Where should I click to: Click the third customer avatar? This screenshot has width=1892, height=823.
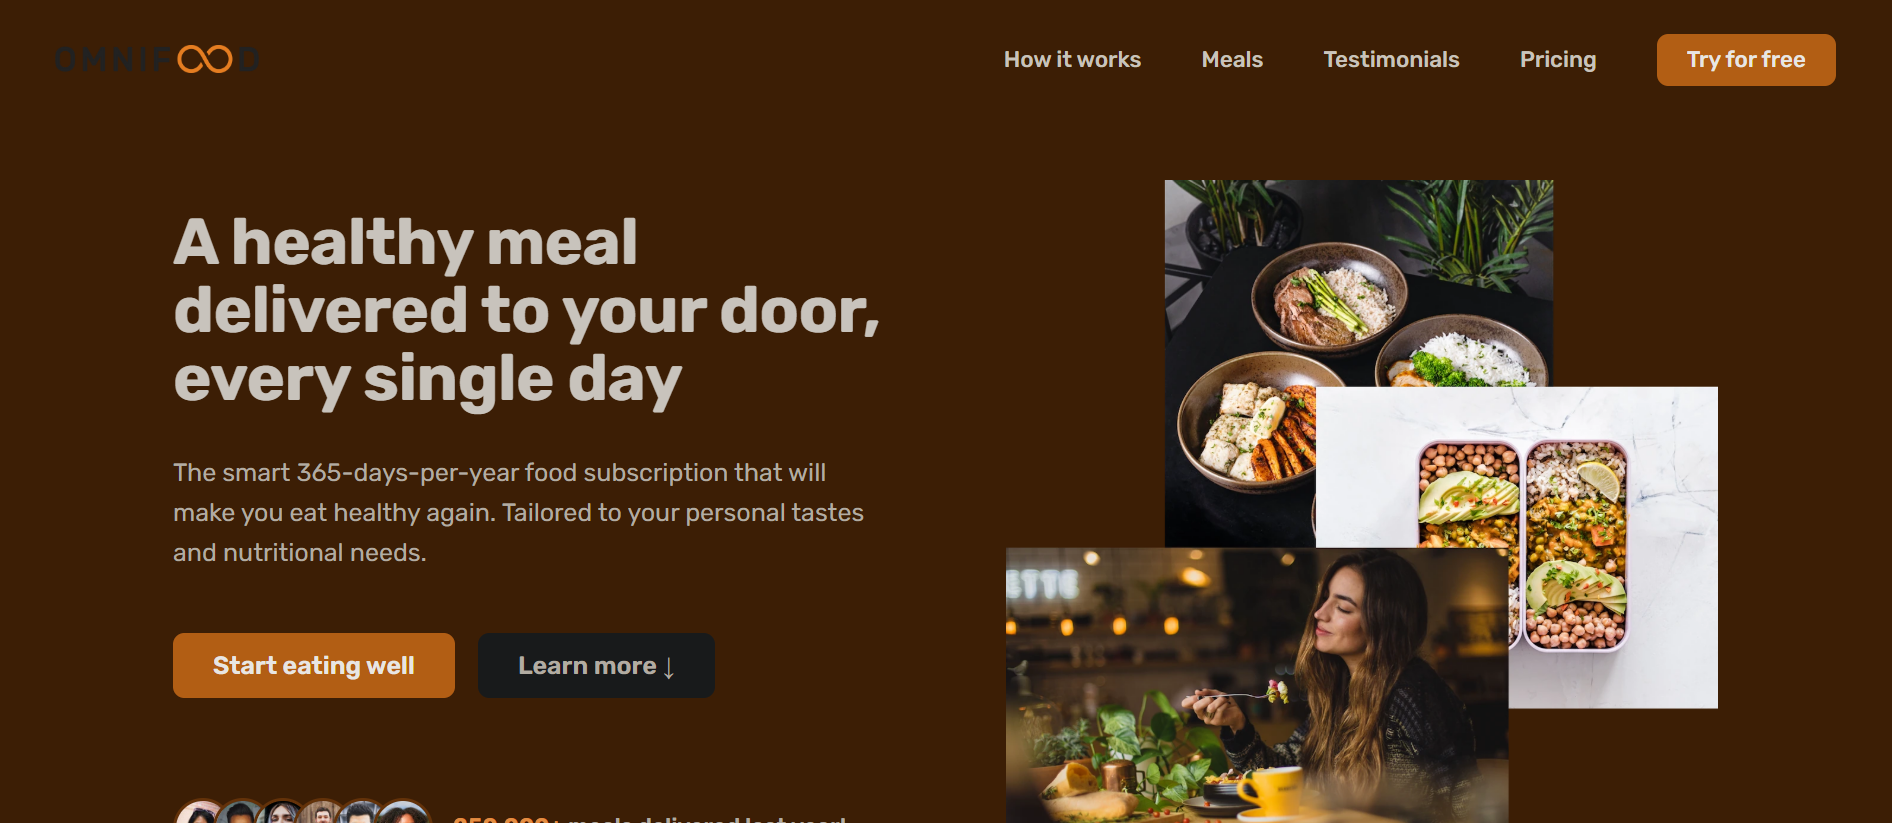(282, 812)
